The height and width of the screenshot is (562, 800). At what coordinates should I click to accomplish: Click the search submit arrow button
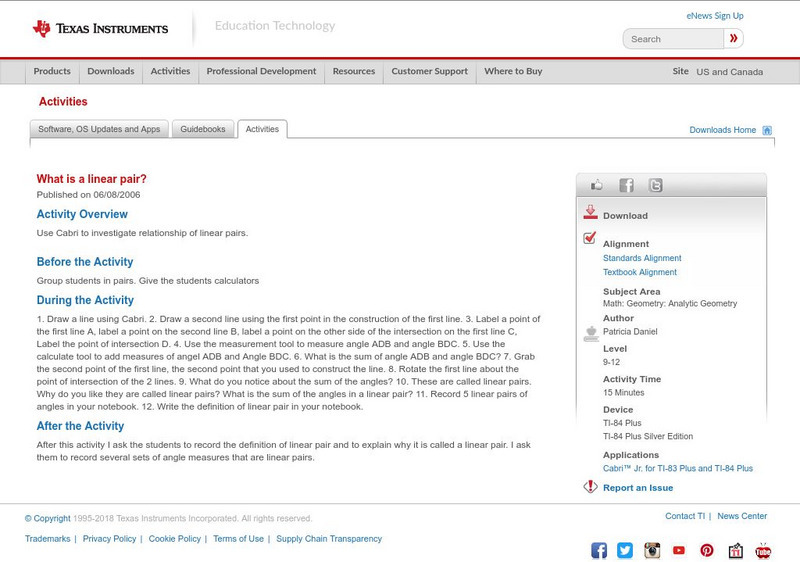point(734,39)
